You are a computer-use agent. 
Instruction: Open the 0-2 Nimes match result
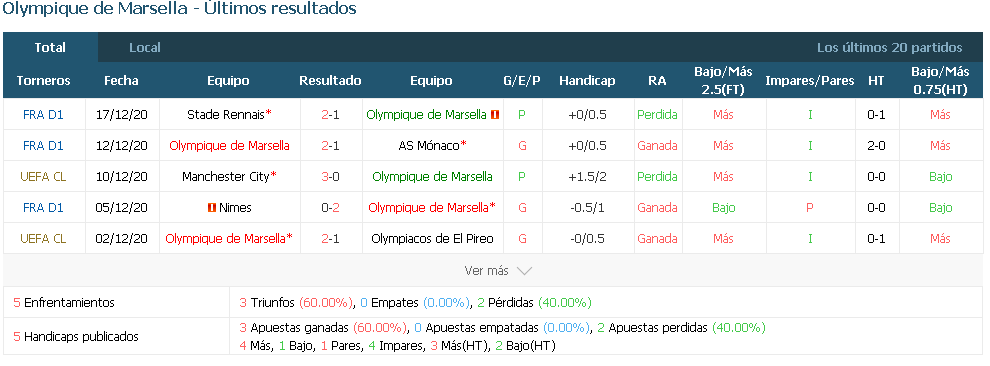(330, 208)
